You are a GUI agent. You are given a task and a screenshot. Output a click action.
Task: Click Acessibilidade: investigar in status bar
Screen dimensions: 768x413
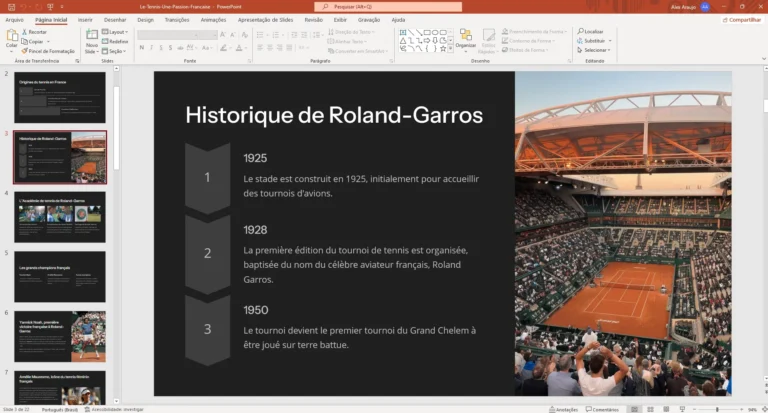click(114, 410)
